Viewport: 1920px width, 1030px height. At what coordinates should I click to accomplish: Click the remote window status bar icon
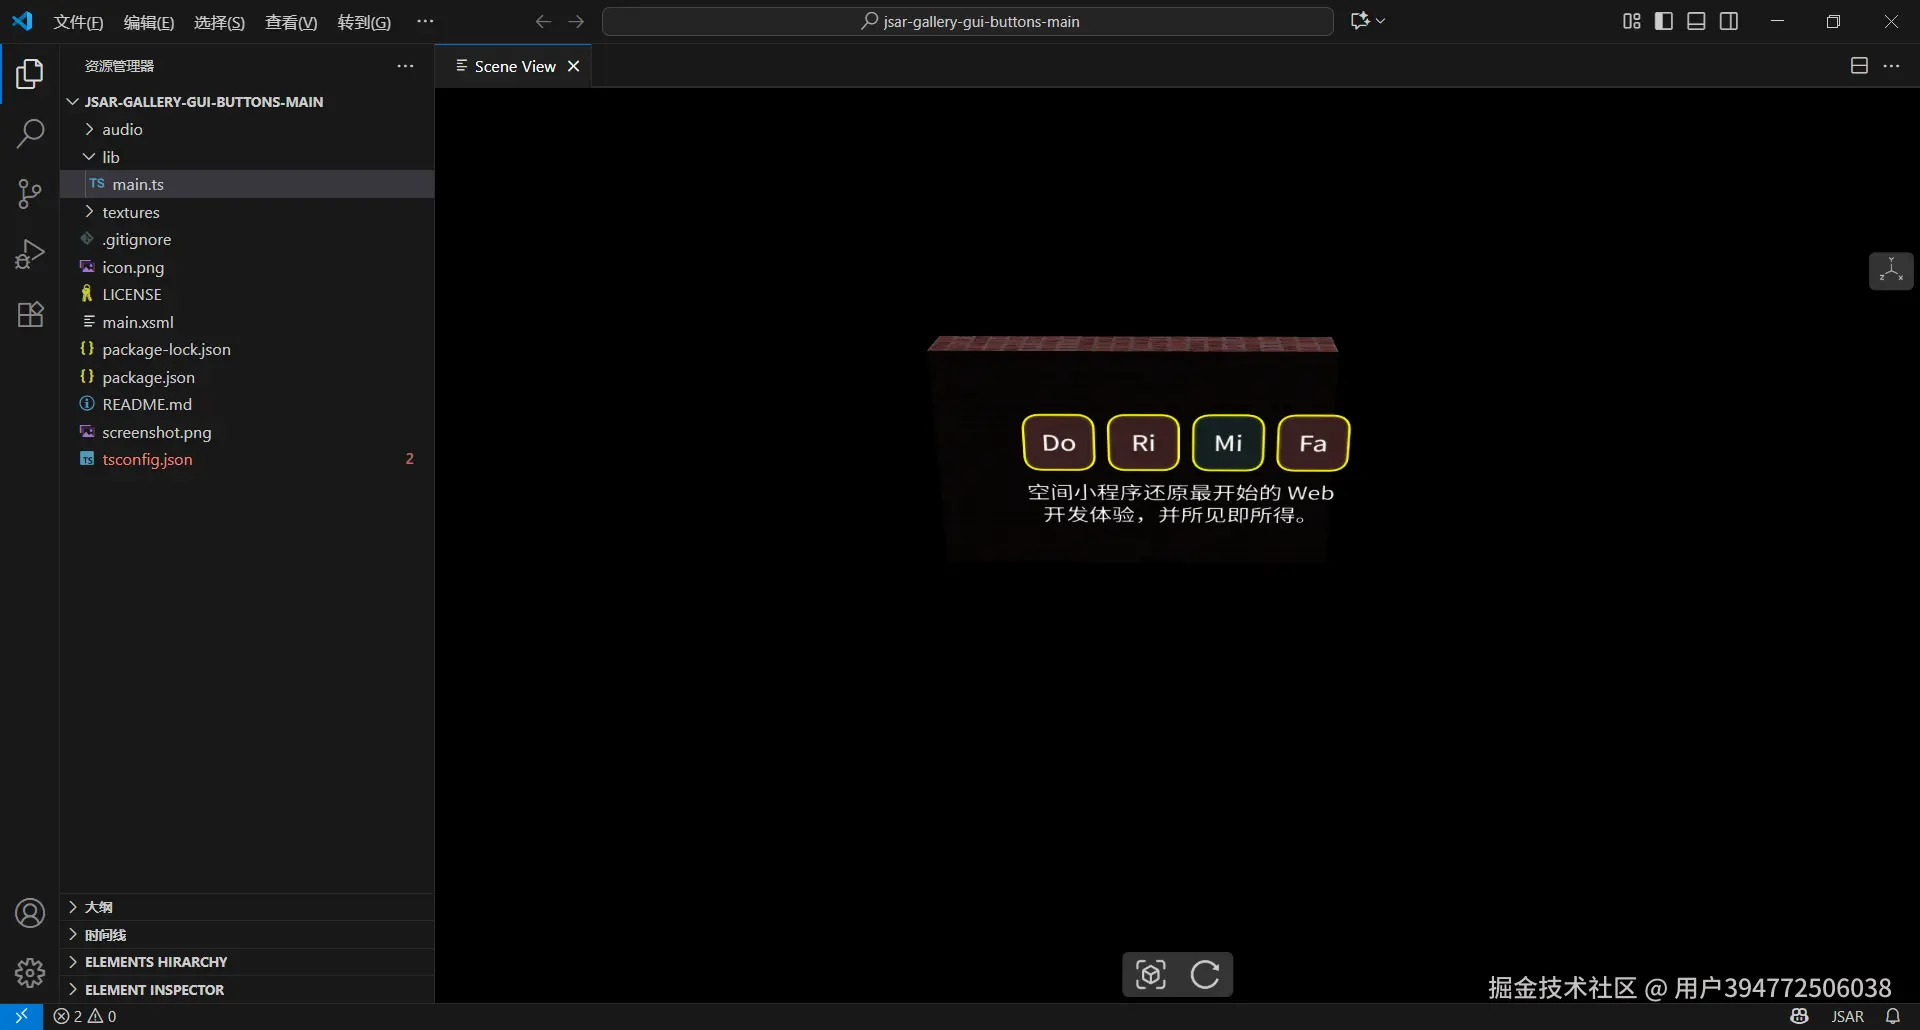click(x=21, y=1016)
